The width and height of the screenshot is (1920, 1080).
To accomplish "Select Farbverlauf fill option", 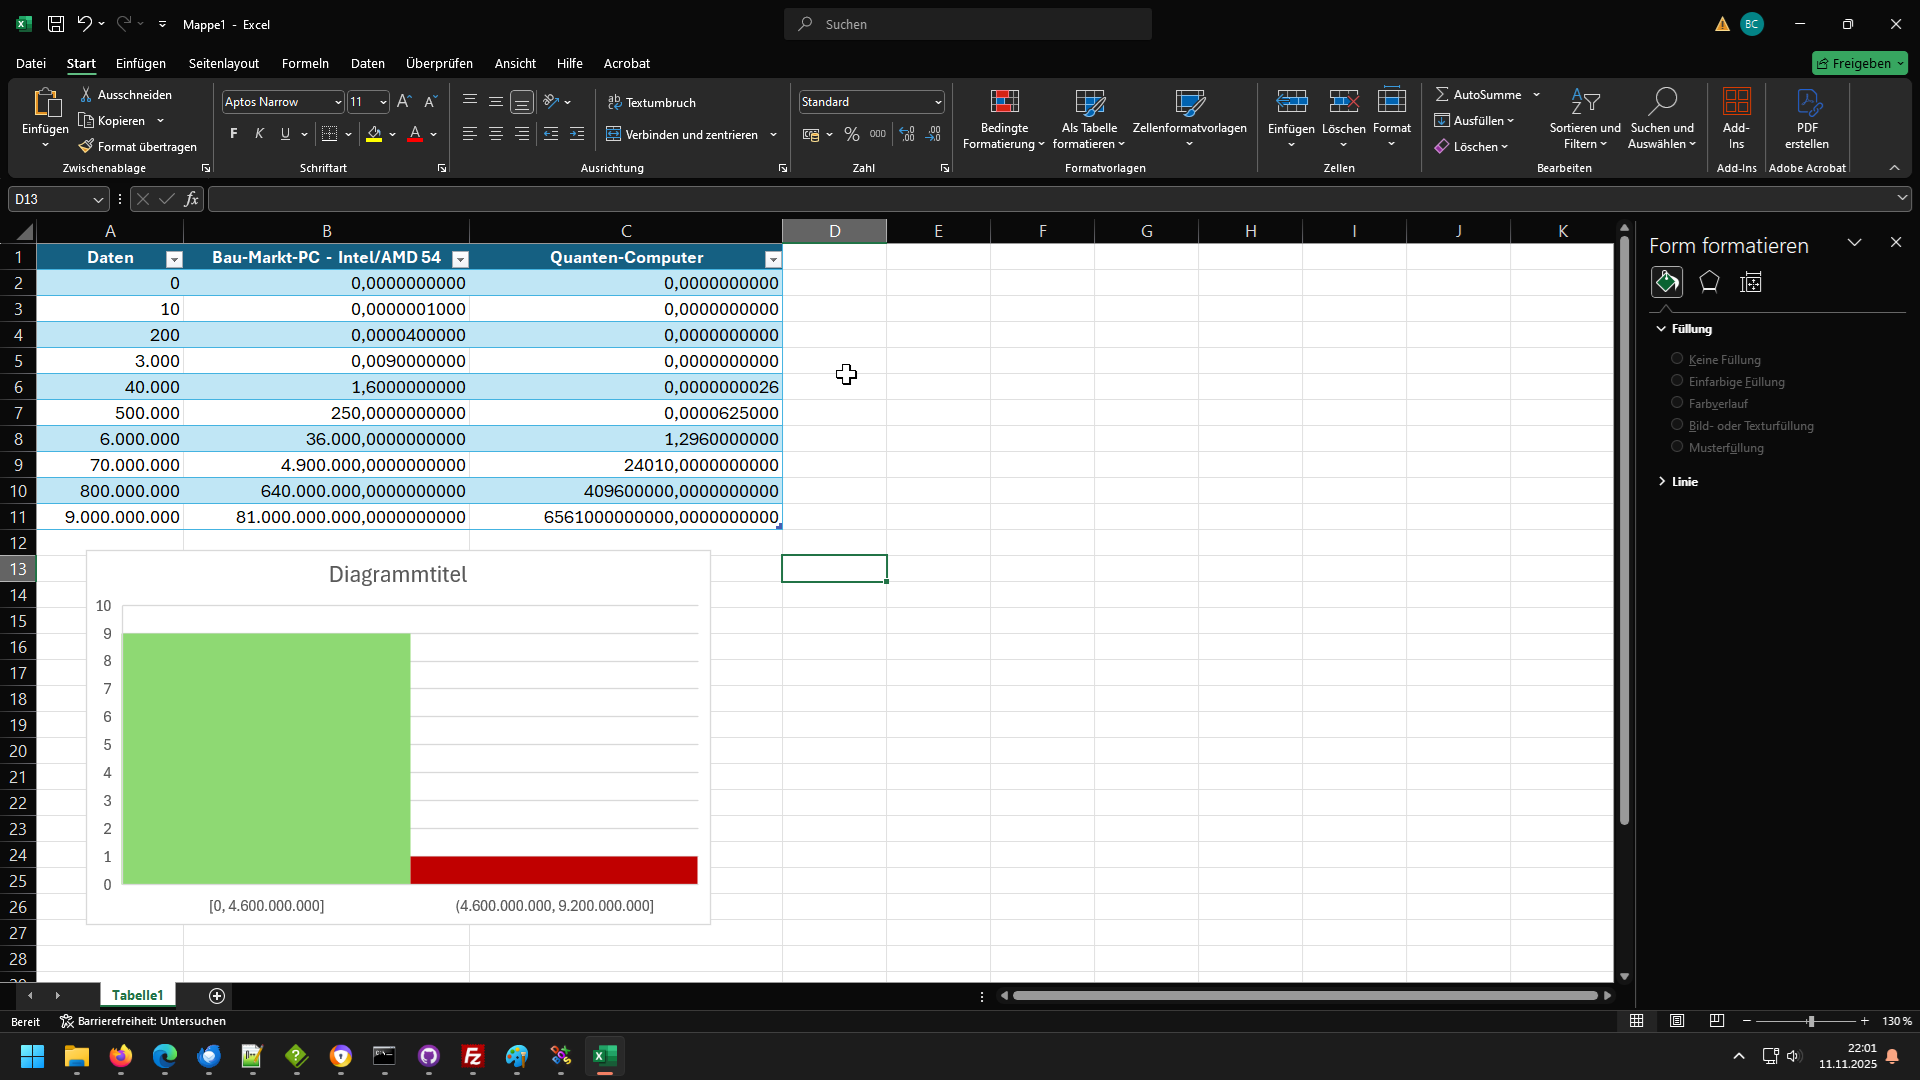I will pos(1677,403).
